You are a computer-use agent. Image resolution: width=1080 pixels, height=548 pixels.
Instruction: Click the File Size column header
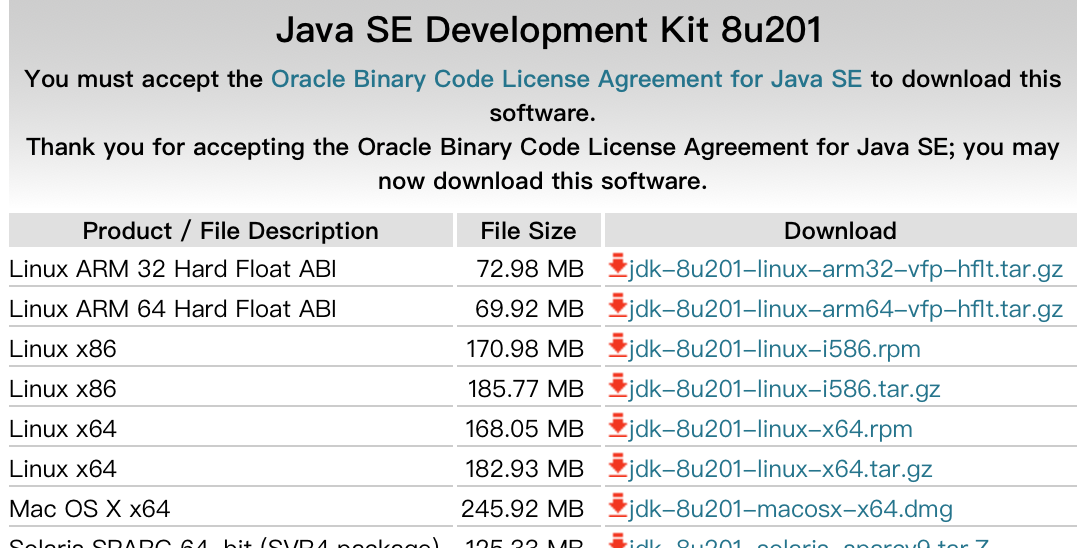coord(528,231)
